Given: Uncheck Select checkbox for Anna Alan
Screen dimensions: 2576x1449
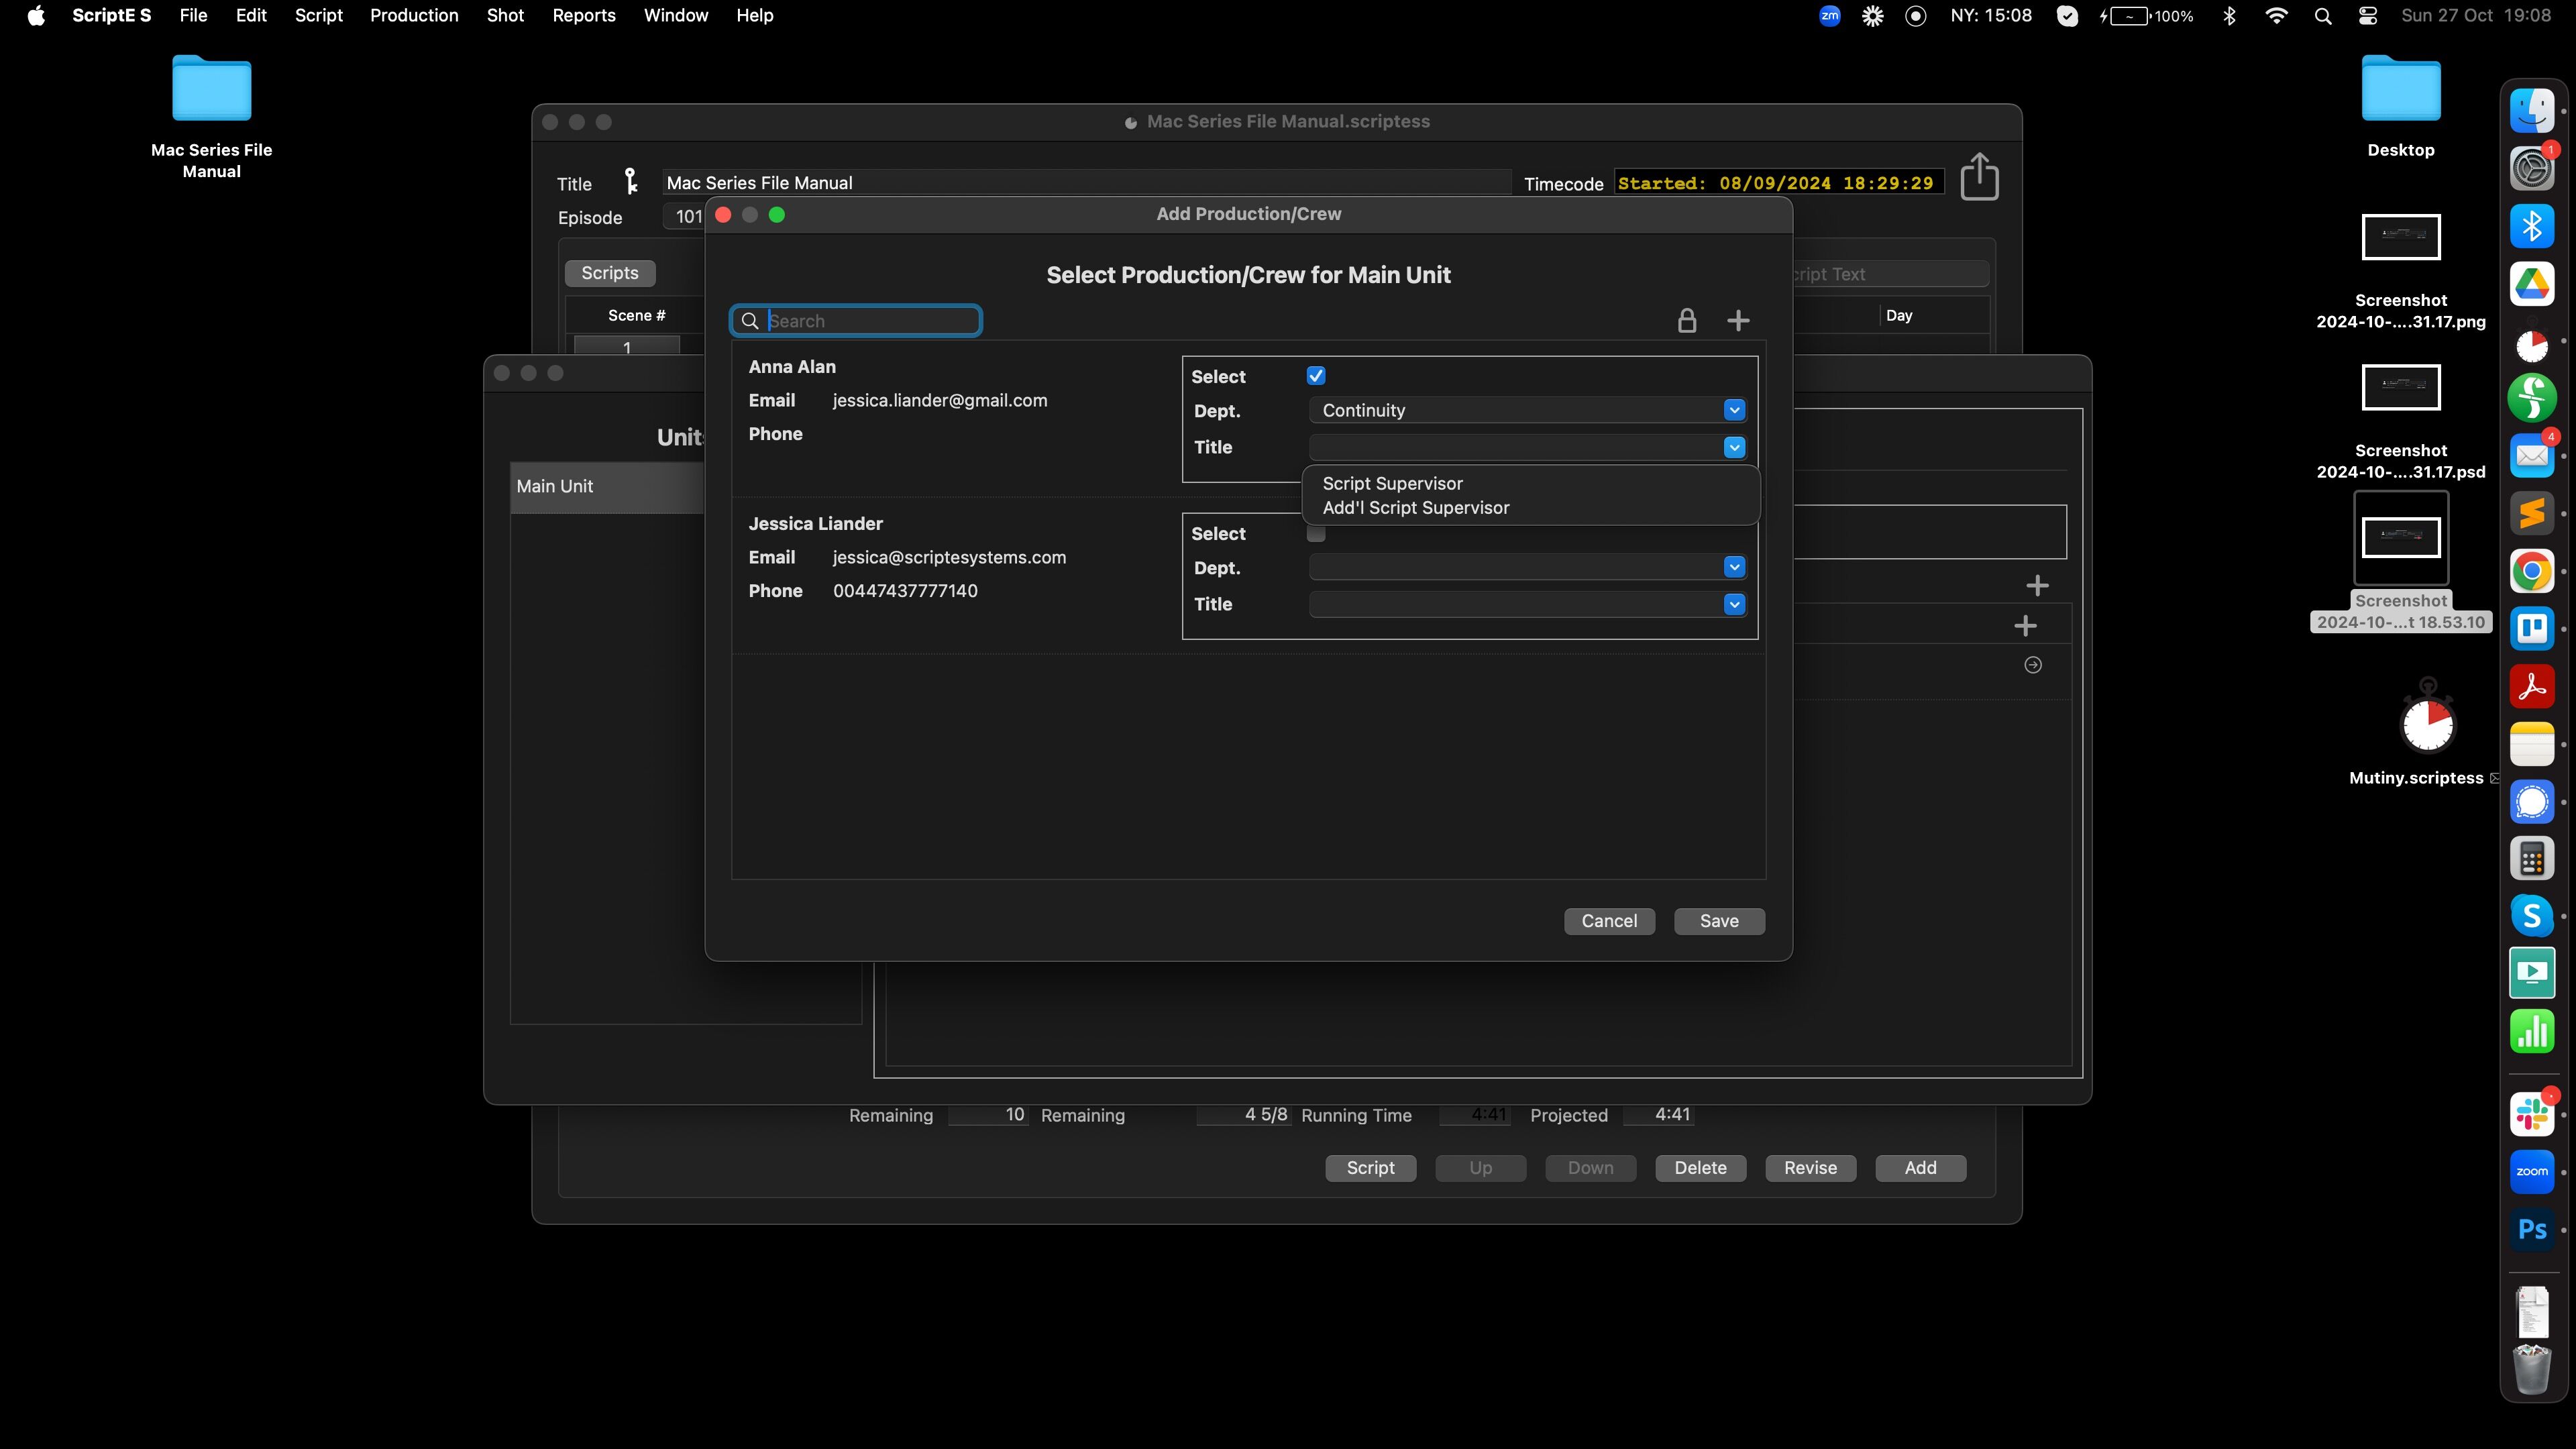Looking at the screenshot, I should [x=1316, y=376].
